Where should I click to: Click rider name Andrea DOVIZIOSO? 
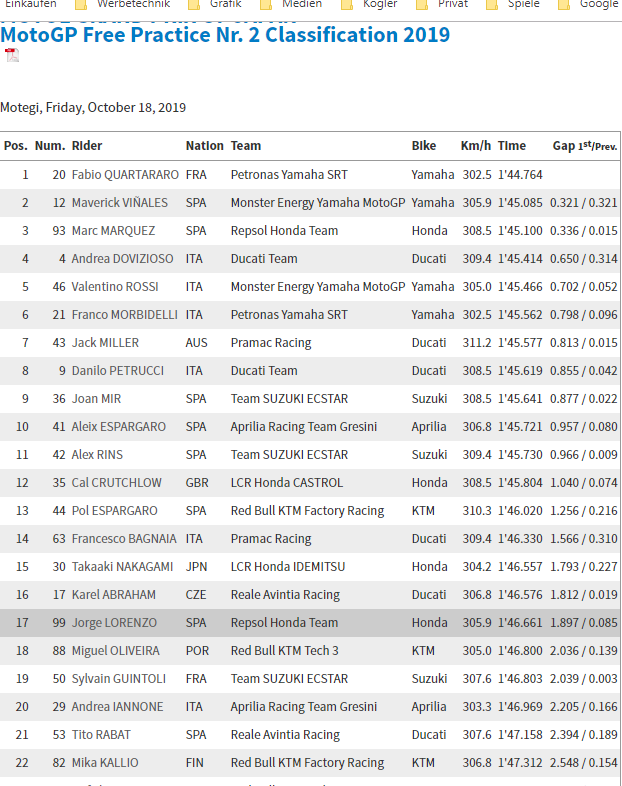122,259
